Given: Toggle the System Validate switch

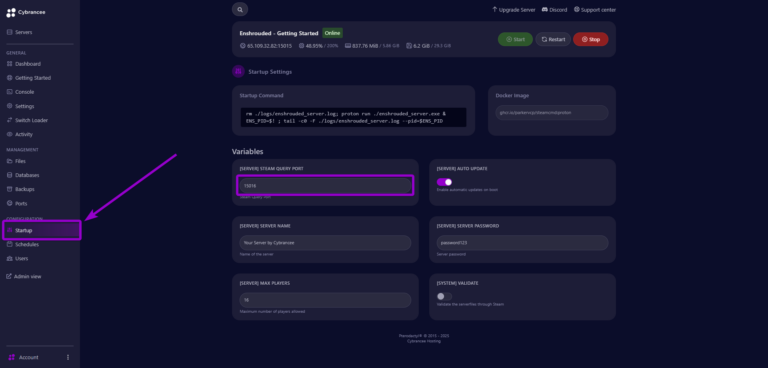Looking at the screenshot, I should coord(444,296).
